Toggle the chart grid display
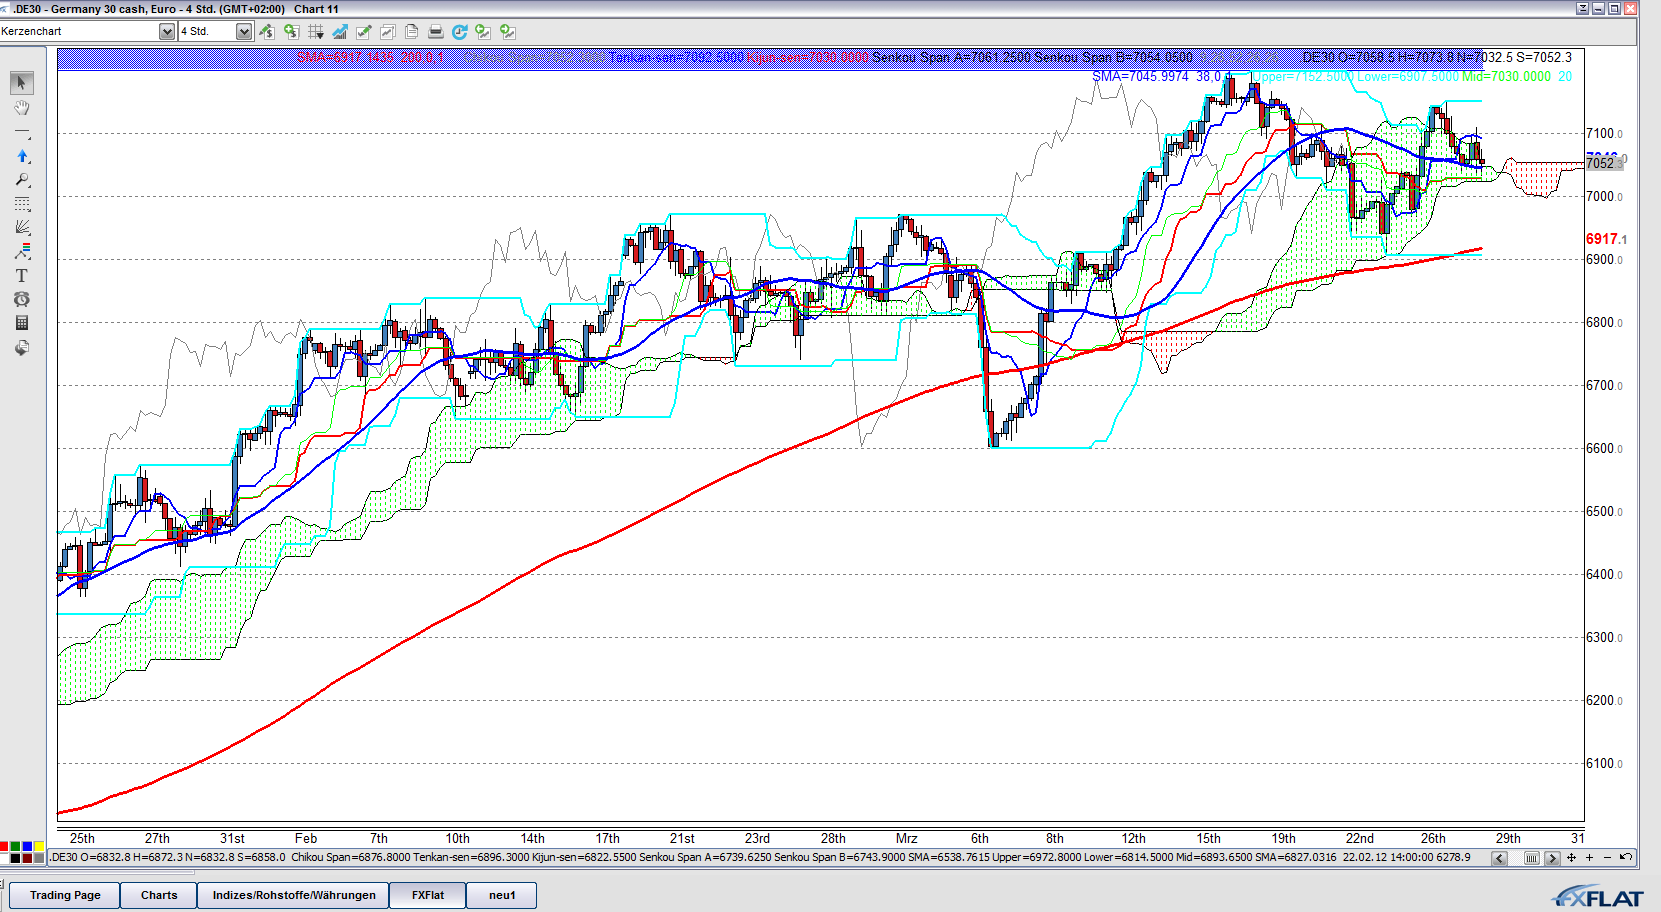The width and height of the screenshot is (1661, 912). 316,32
